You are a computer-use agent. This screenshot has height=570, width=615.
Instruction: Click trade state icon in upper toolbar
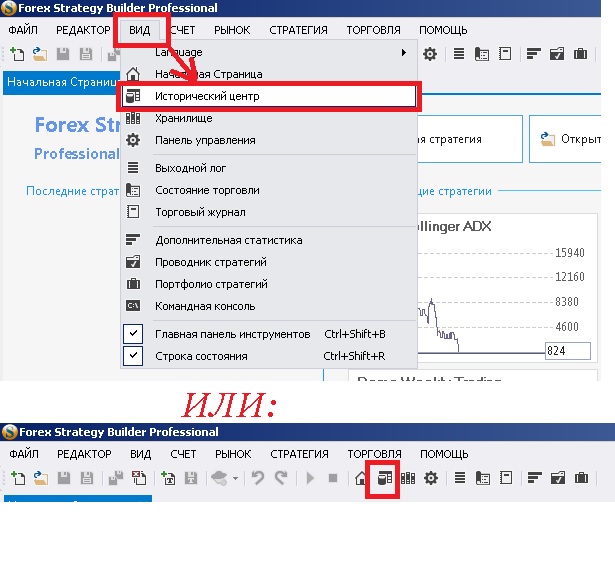[482, 54]
